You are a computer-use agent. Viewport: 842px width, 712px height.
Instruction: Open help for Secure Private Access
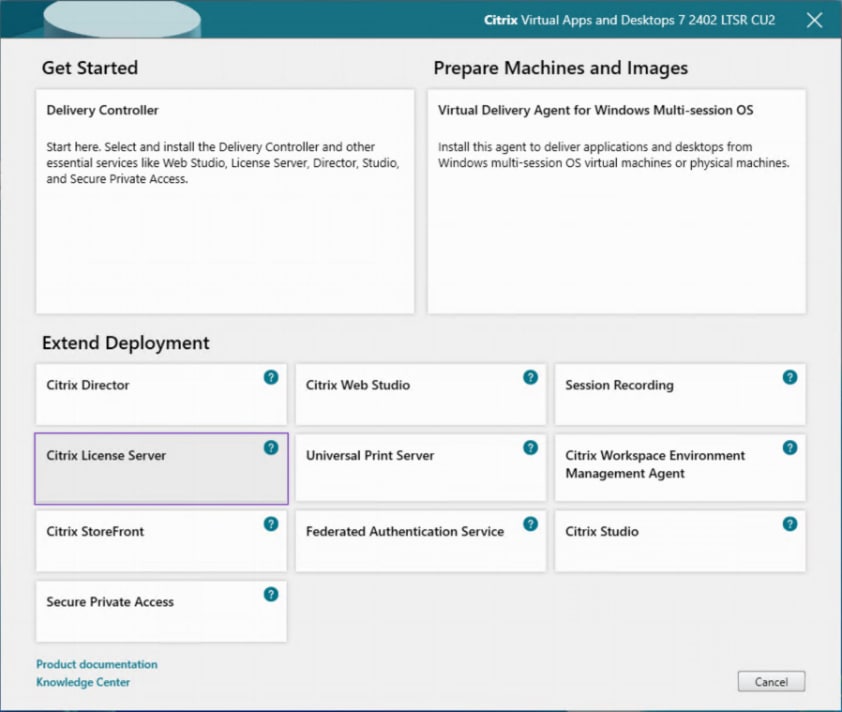pyautogui.click(x=271, y=594)
